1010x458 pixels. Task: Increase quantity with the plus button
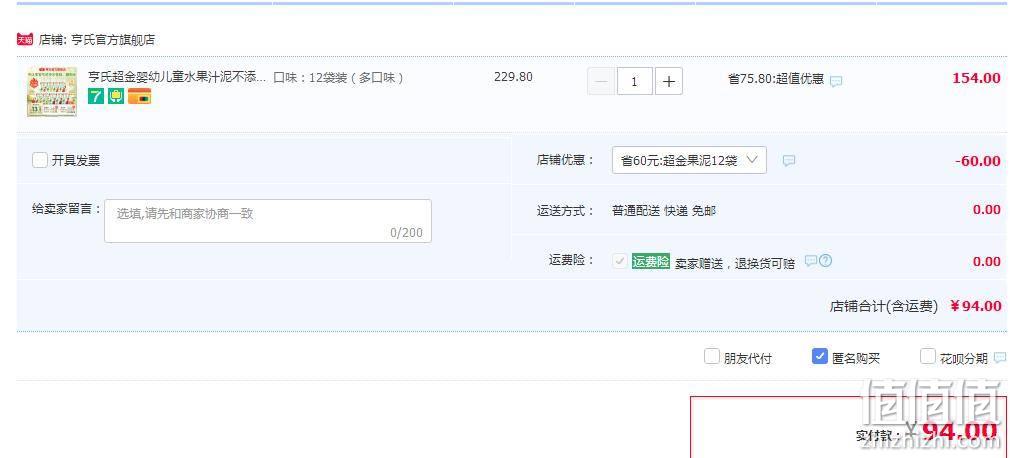[x=669, y=81]
